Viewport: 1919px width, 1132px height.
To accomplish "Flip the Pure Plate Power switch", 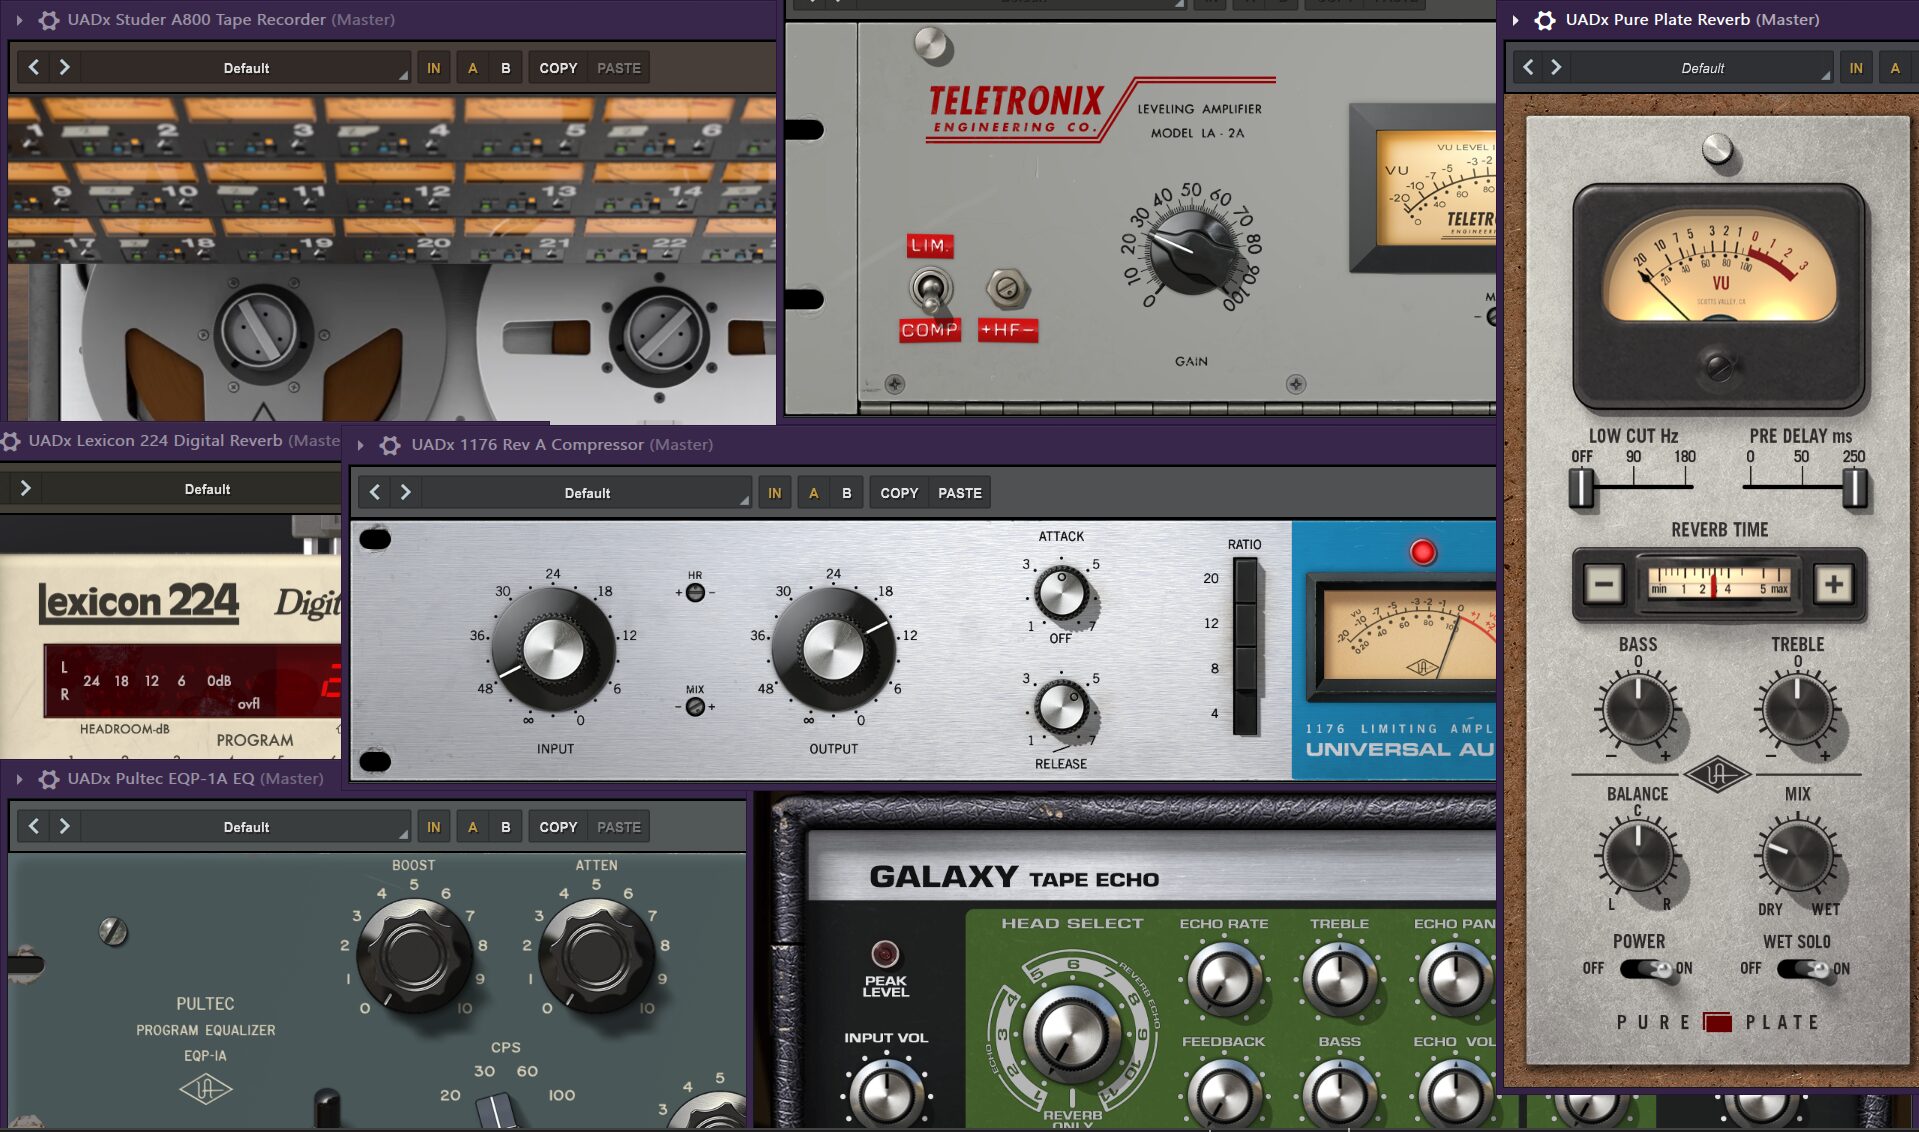I will pyautogui.click(x=1647, y=969).
